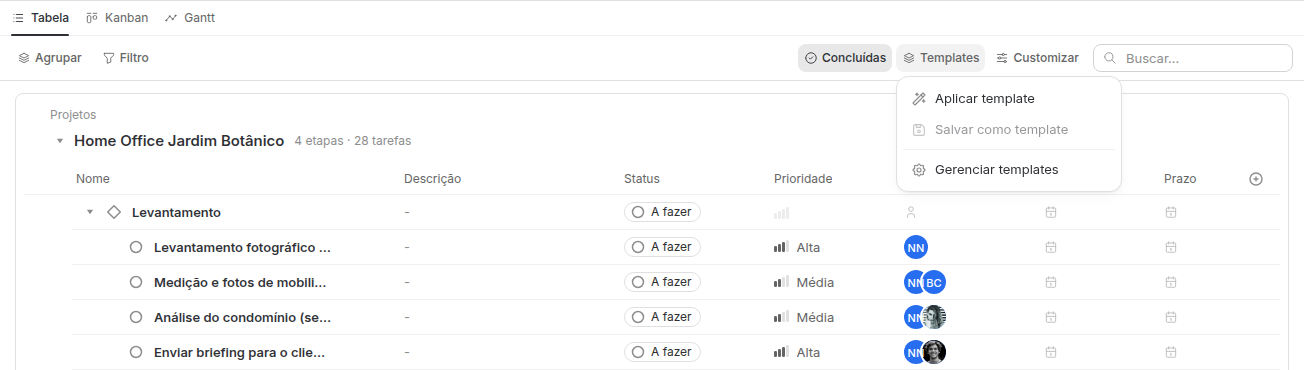Click the Home Office Jardim Botânico title
The image size is (1304, 370).
click(x=179, y=141)
